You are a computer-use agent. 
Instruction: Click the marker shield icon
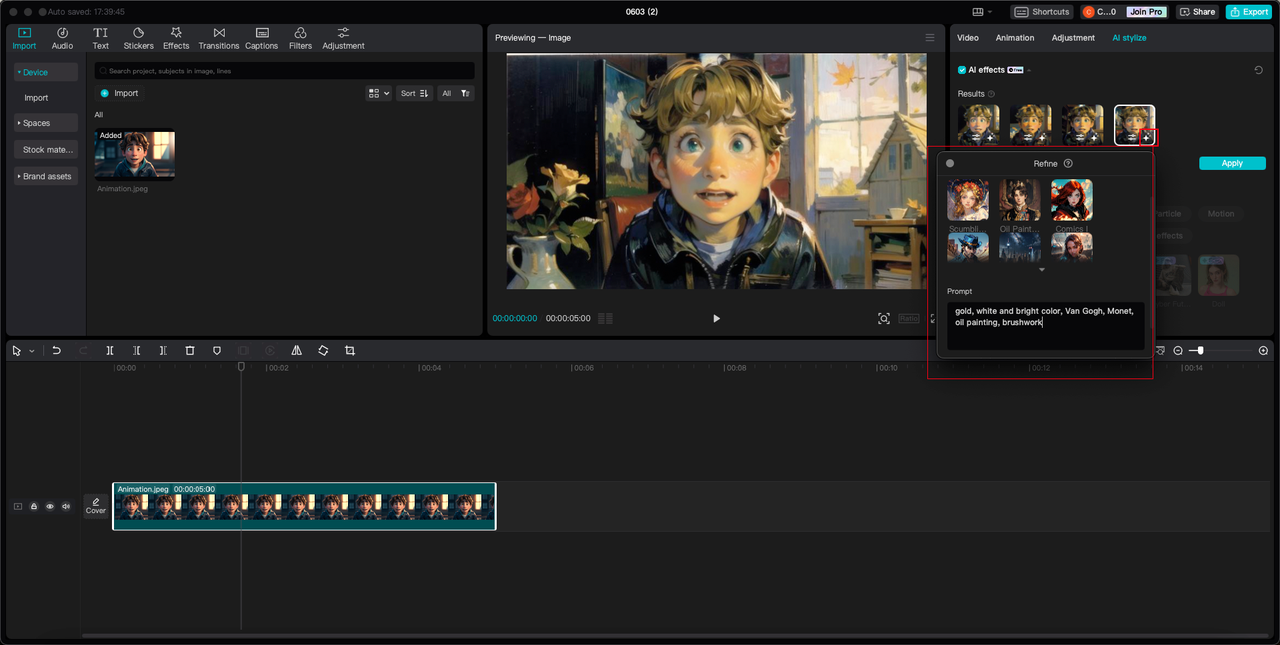pyautogui.click(x=217, y=351)
